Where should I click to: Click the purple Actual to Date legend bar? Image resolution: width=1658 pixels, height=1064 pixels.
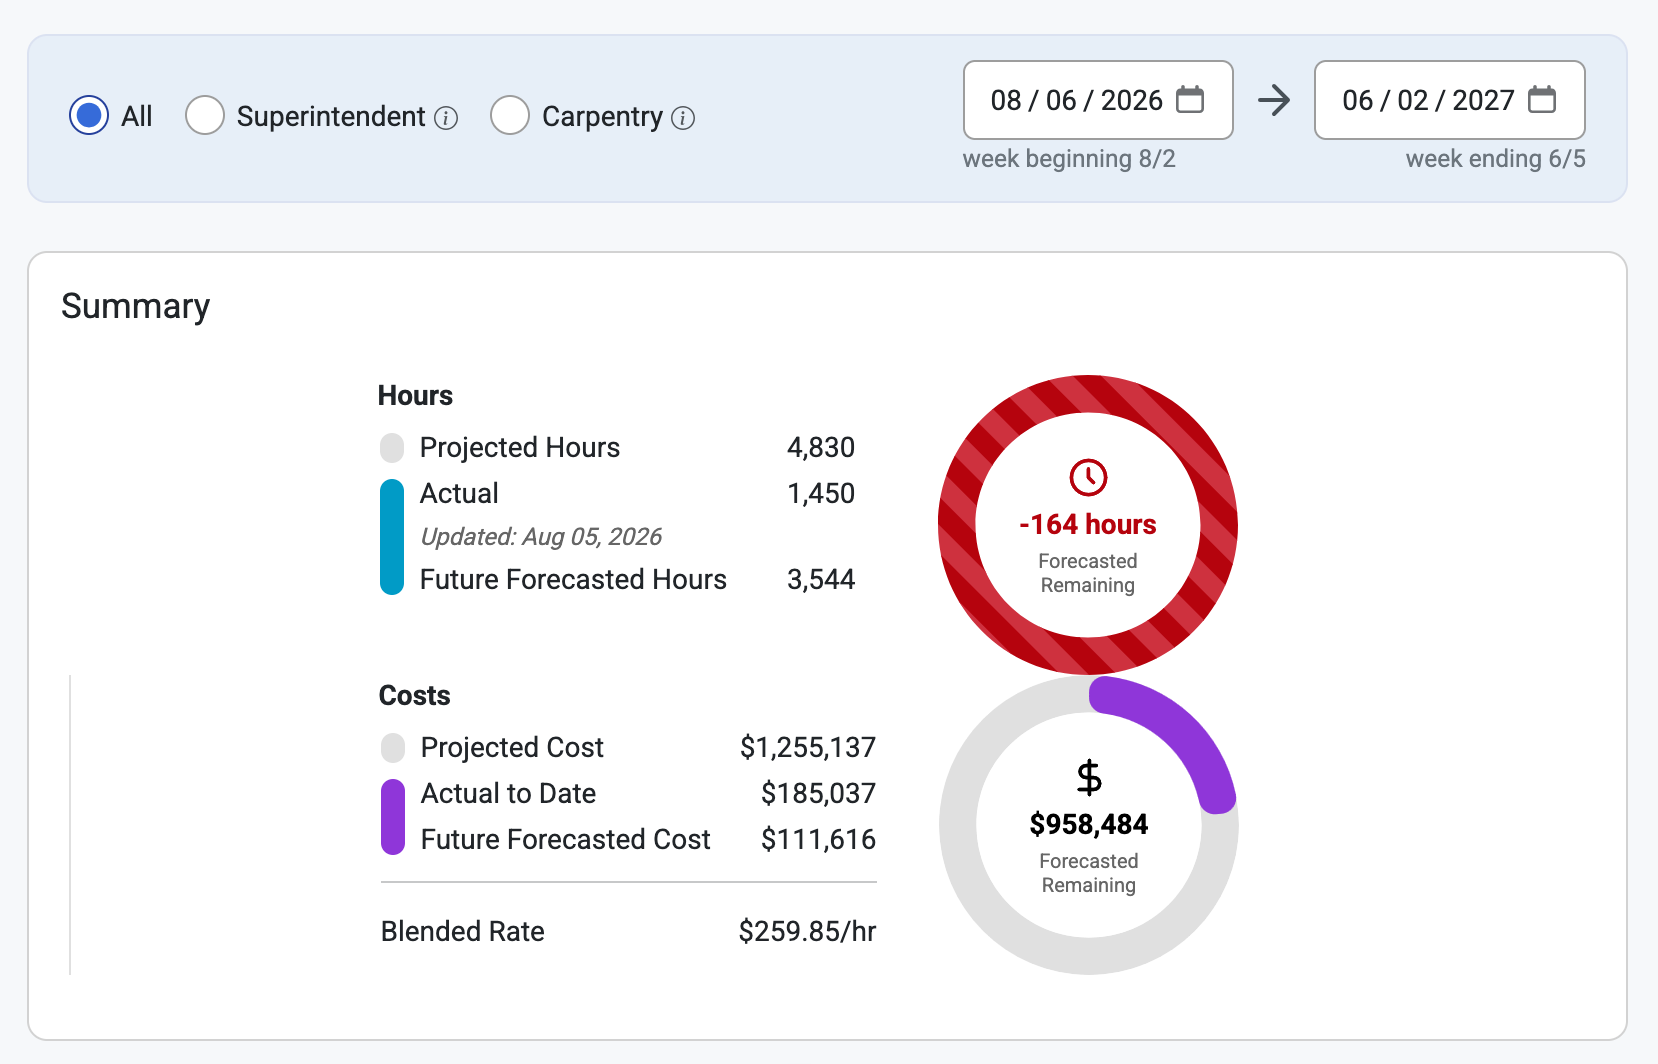[x=393, y=817]
